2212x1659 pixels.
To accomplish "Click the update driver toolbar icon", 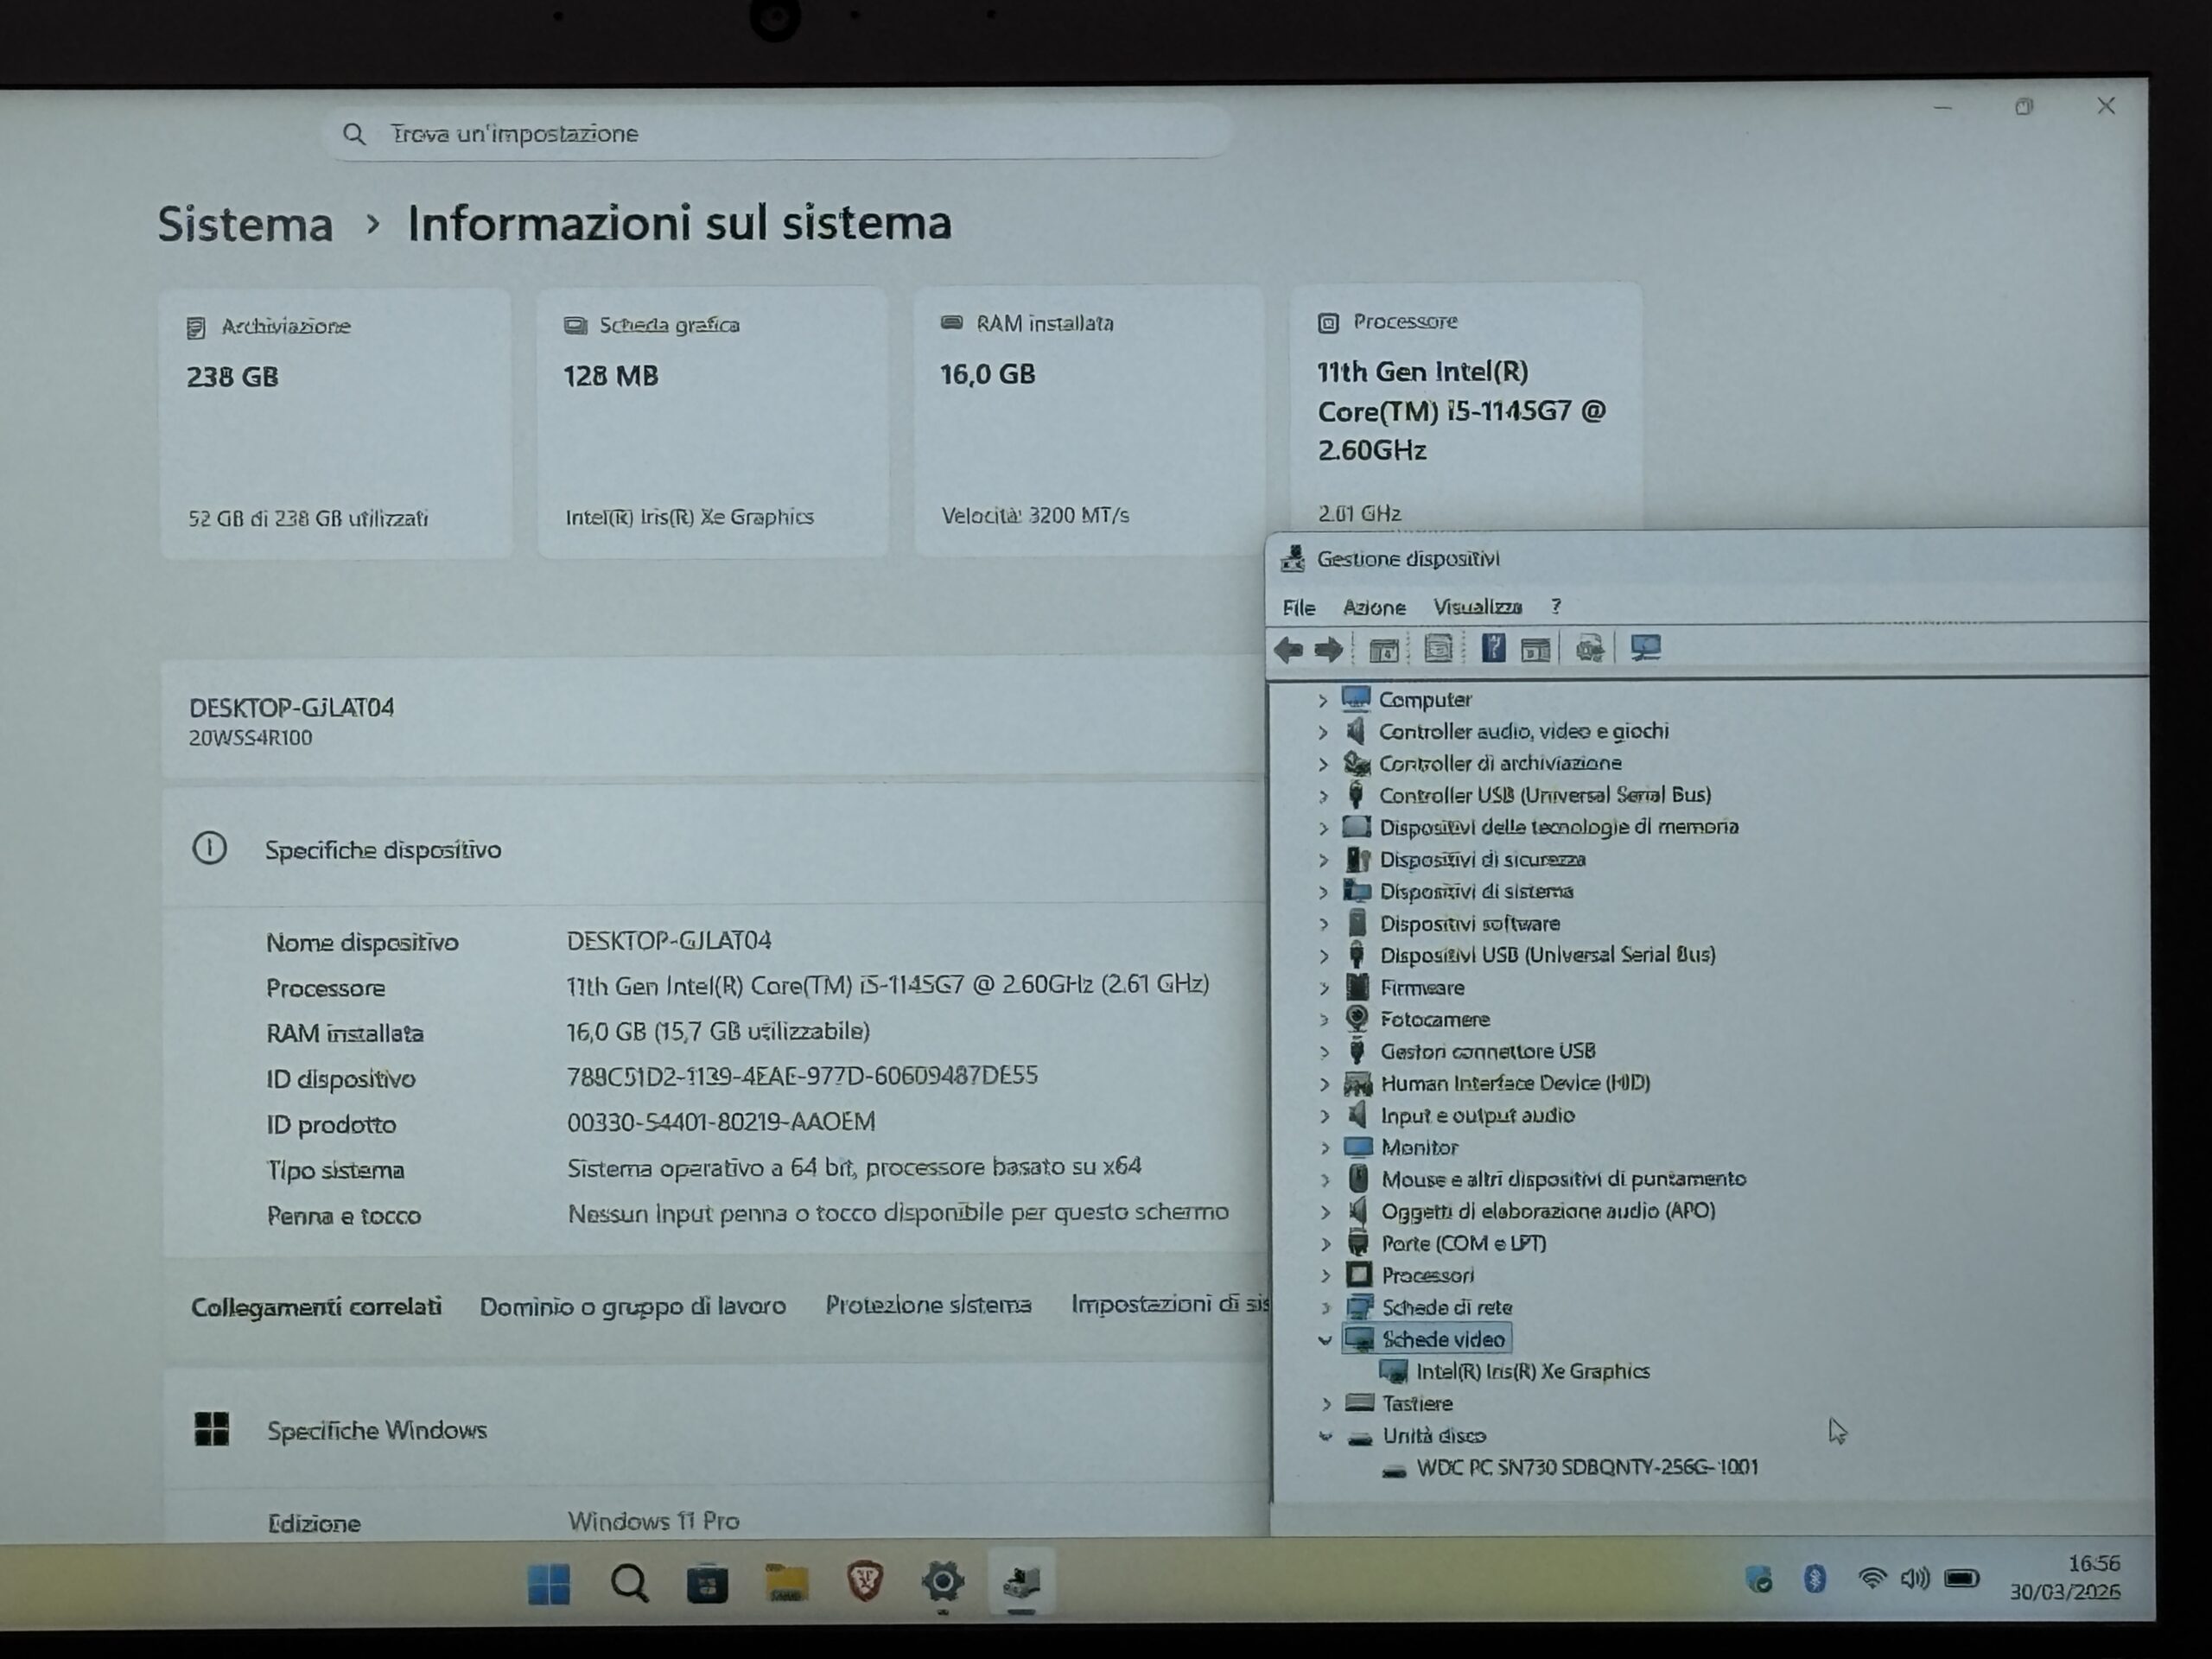I will (1589, 649).
